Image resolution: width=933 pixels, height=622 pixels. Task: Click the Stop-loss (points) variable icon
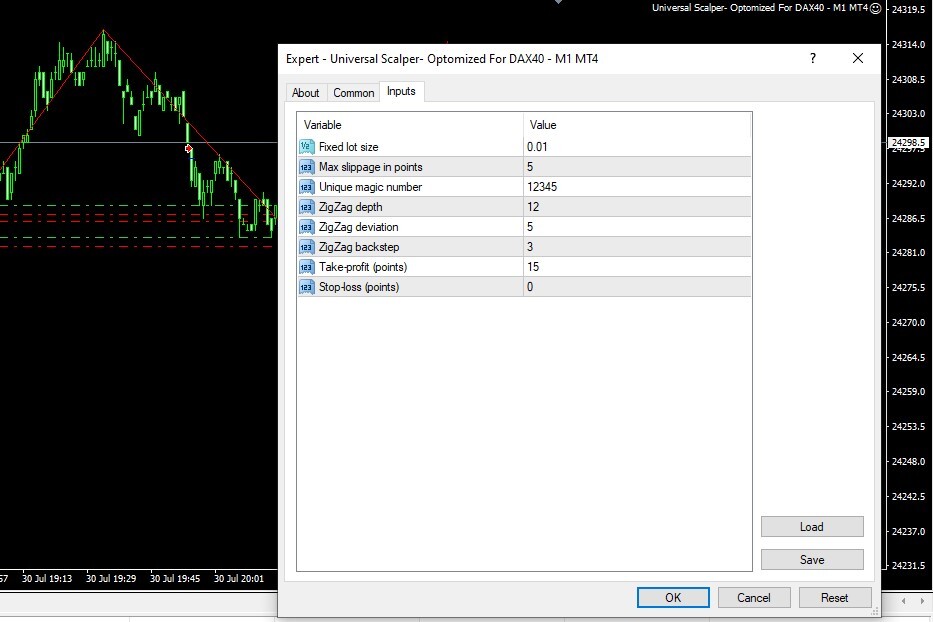(306, 287)
